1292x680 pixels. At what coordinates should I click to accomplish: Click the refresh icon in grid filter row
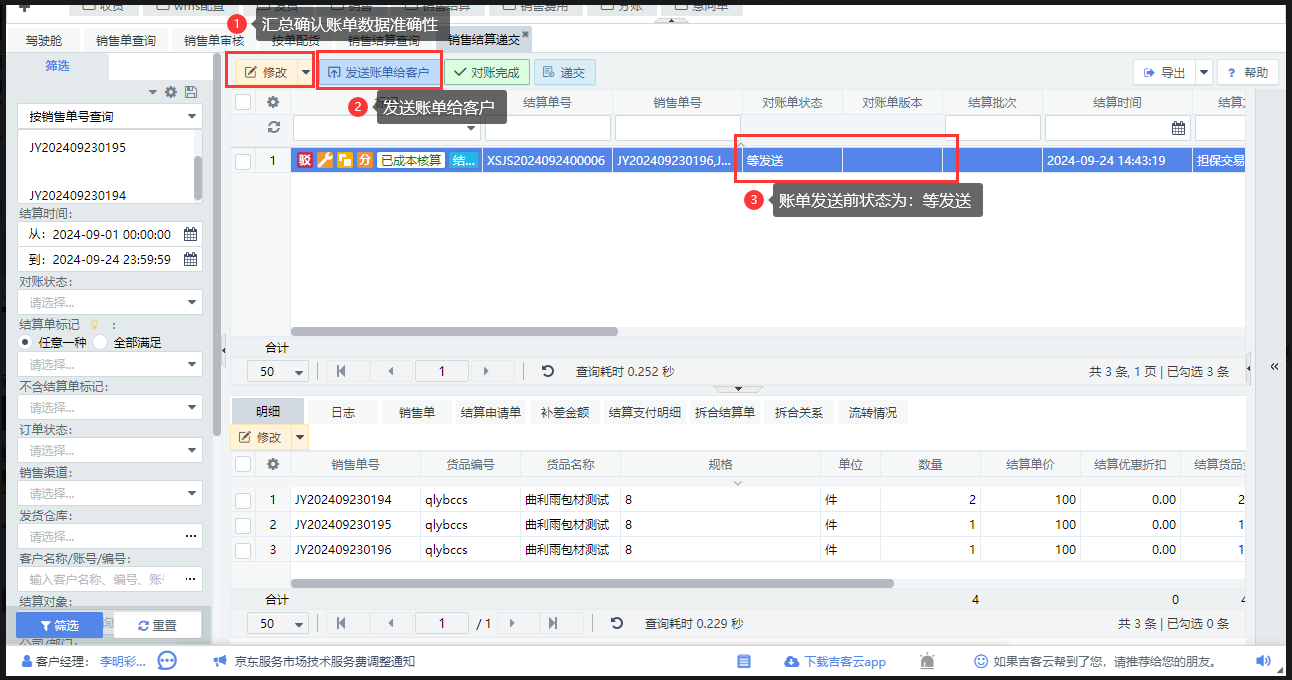(273, 128)
